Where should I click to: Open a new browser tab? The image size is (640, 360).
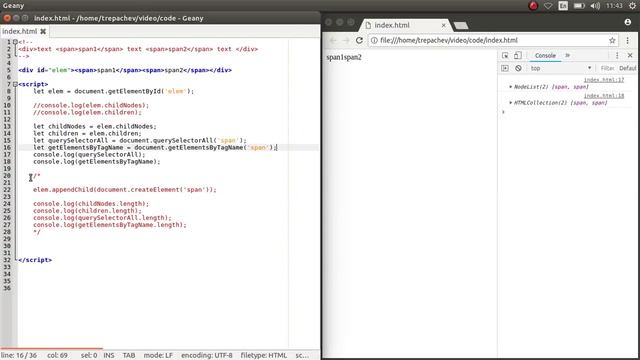[x=461, y=26]
